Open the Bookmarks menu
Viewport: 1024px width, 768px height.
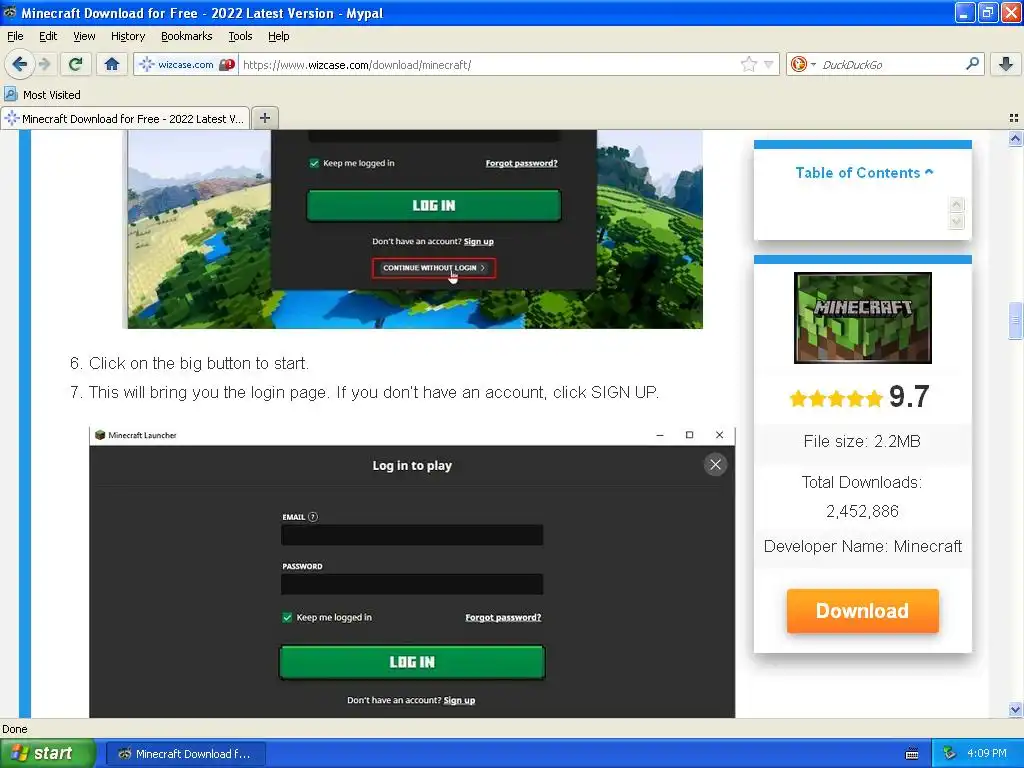[x=186, y=36]
